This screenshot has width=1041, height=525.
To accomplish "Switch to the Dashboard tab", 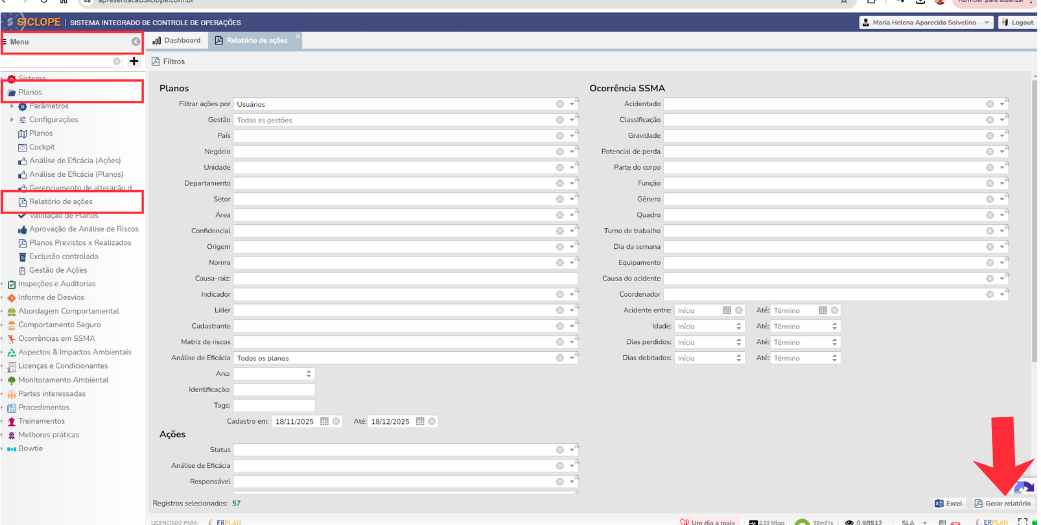I will pyautogui.click(x=176, y=40).
